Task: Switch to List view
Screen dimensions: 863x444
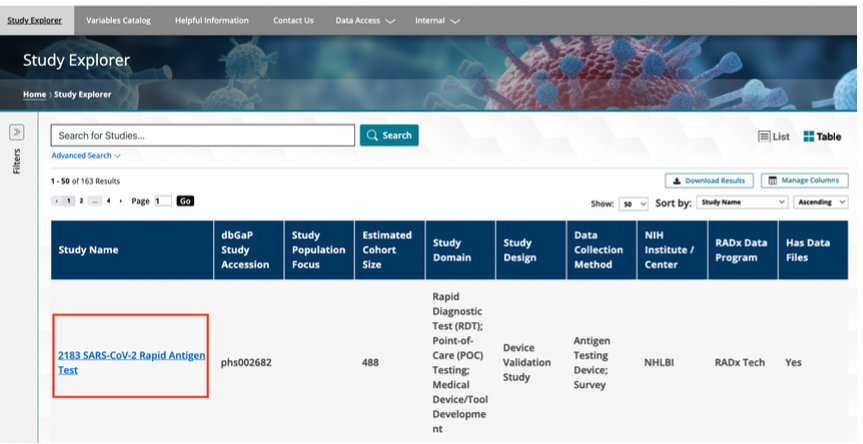Action: (774, 136)
